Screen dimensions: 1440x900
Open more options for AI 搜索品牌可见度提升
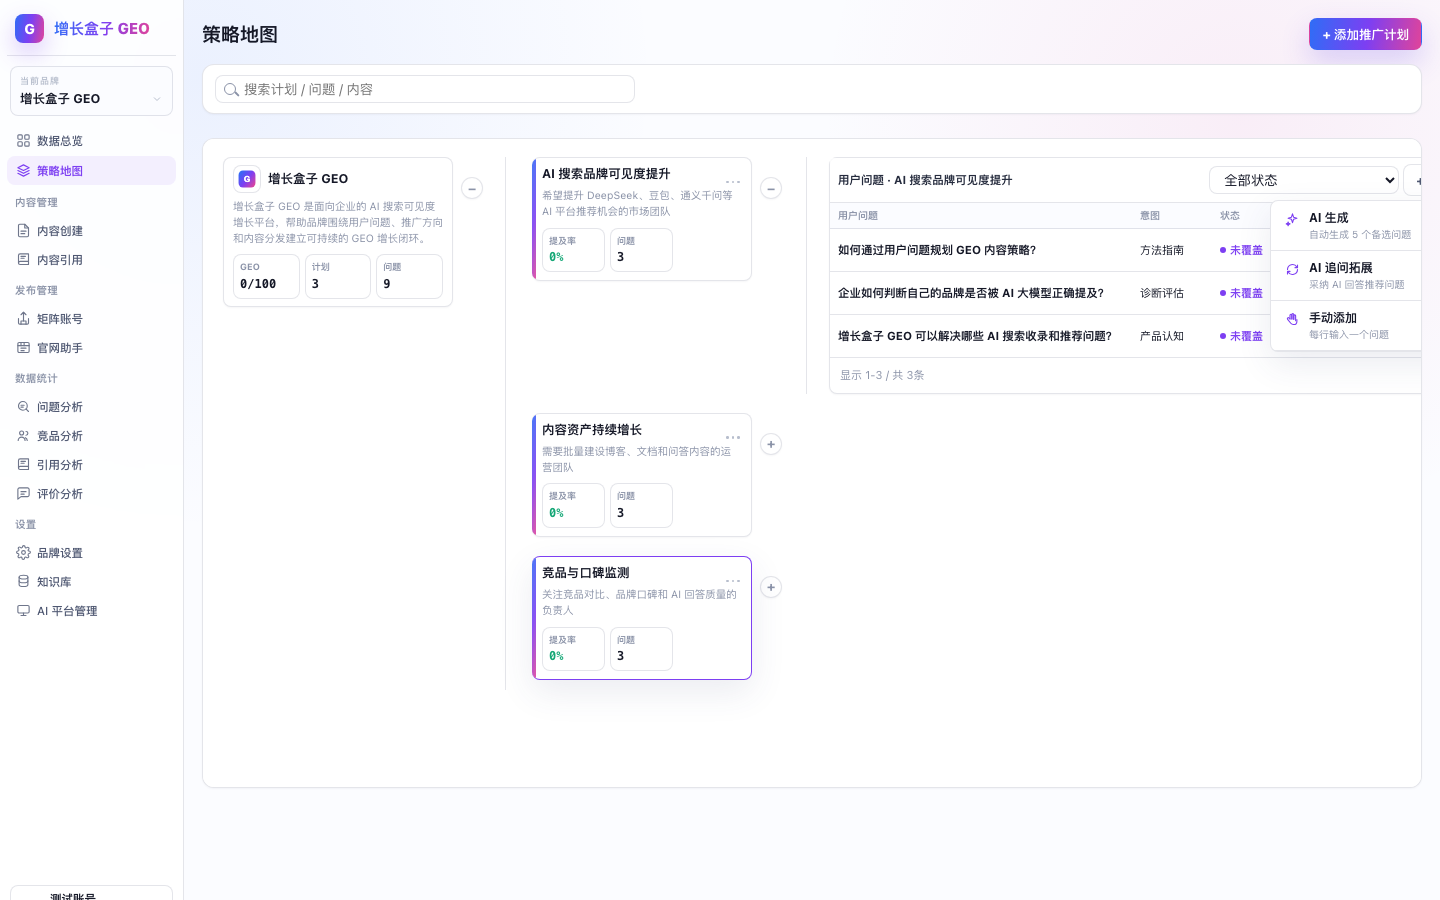coord(733,182)
